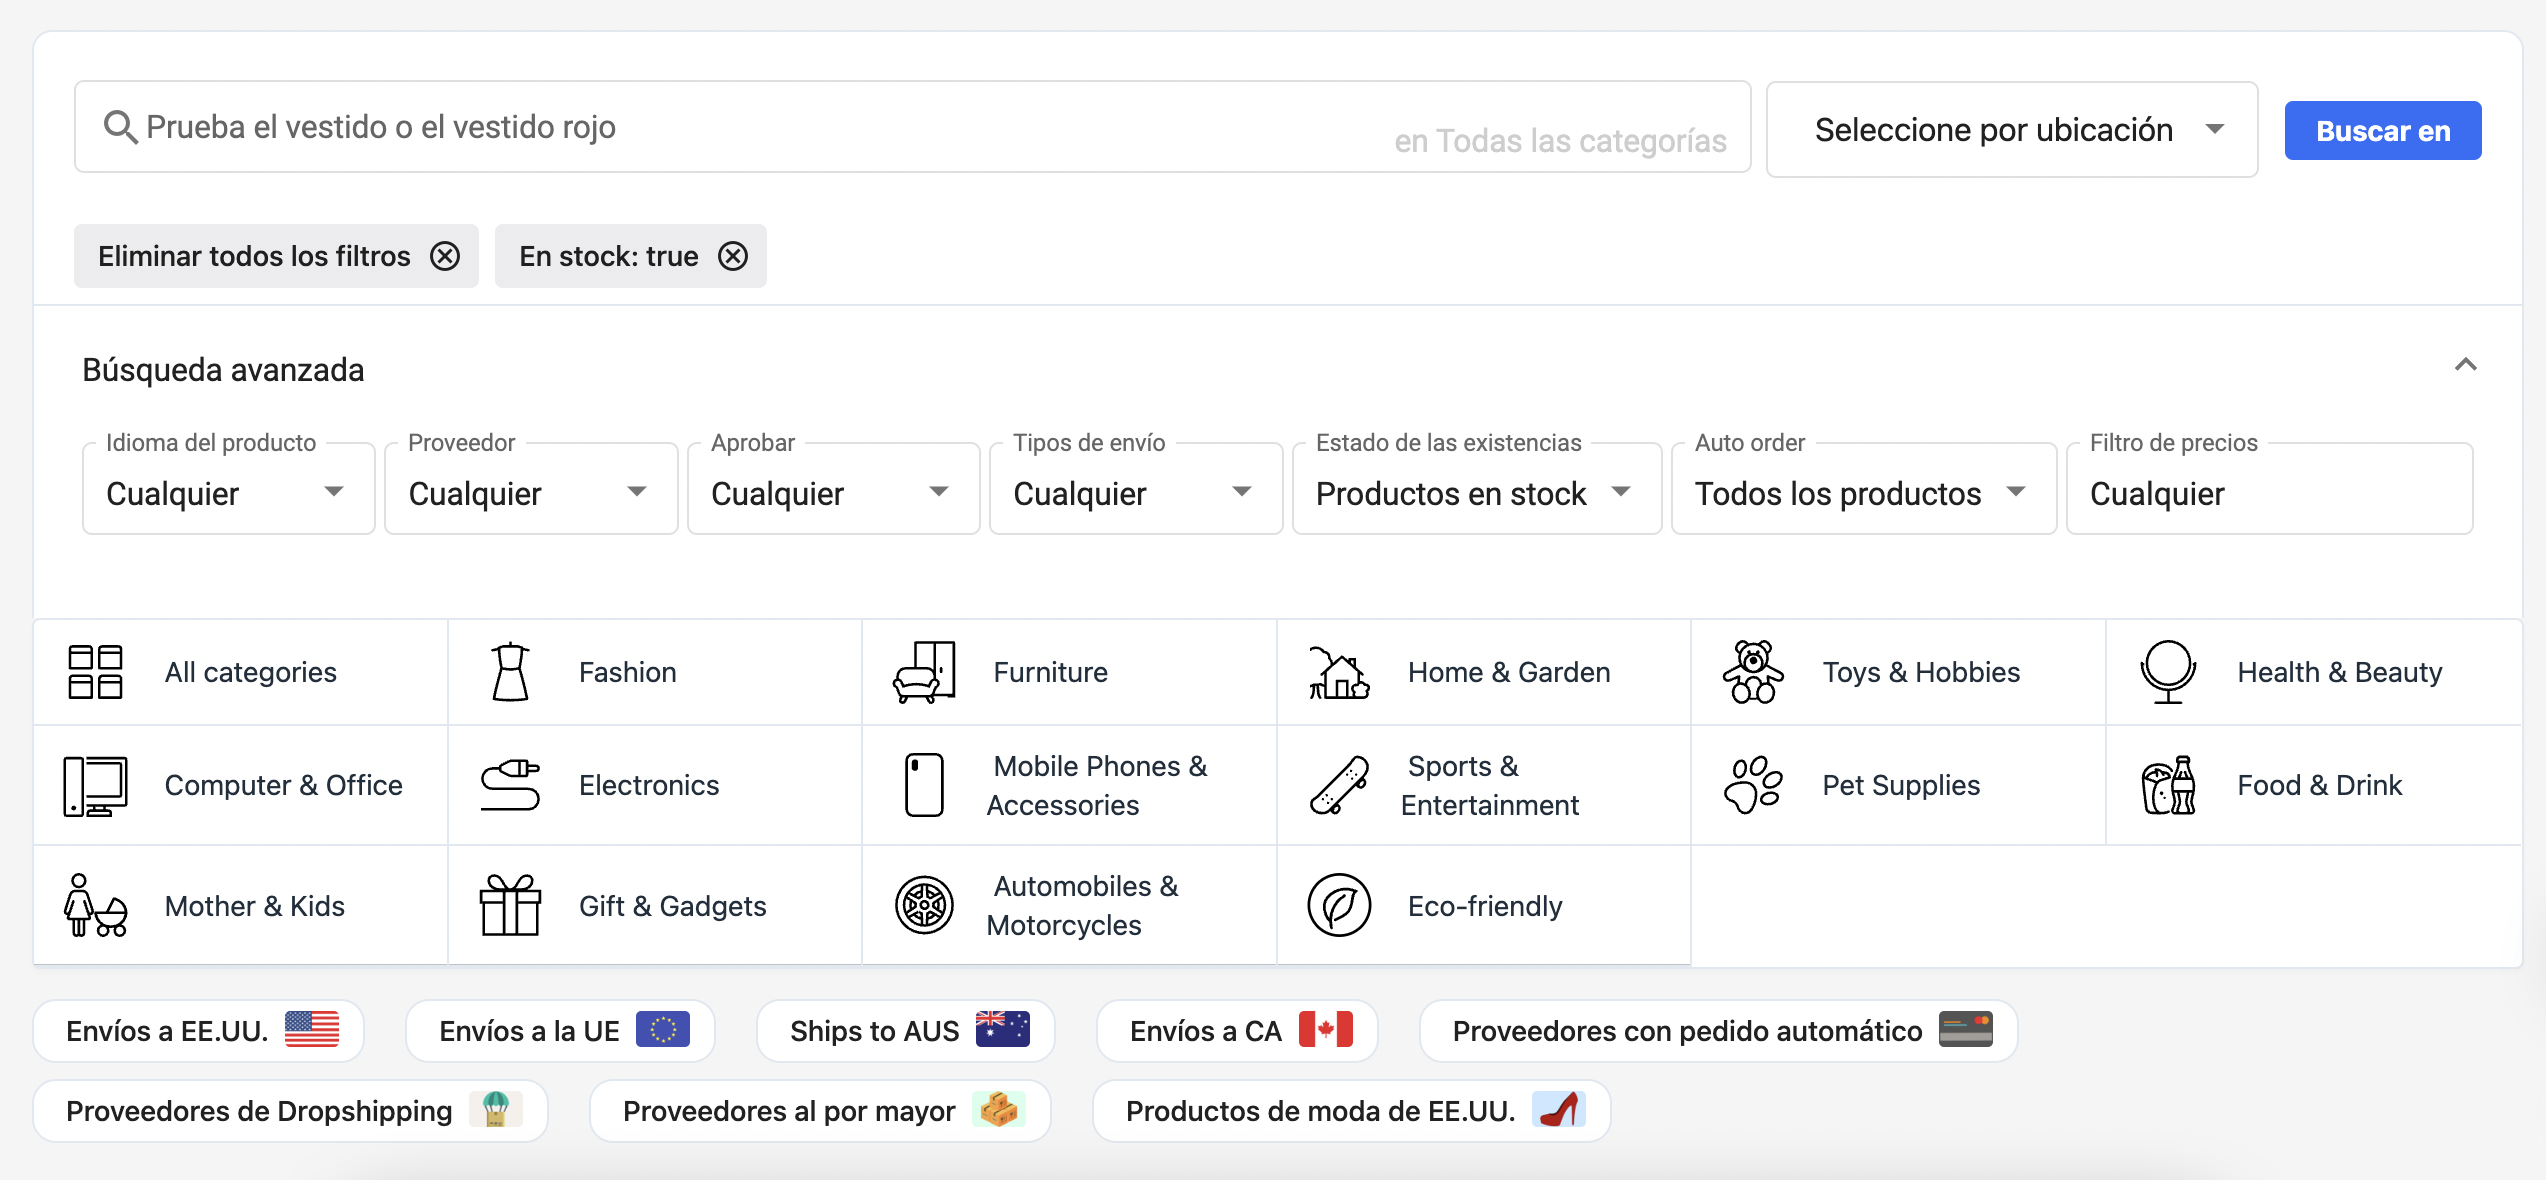Click the Gift & Gadgets gift box icon

pos(510,906)
